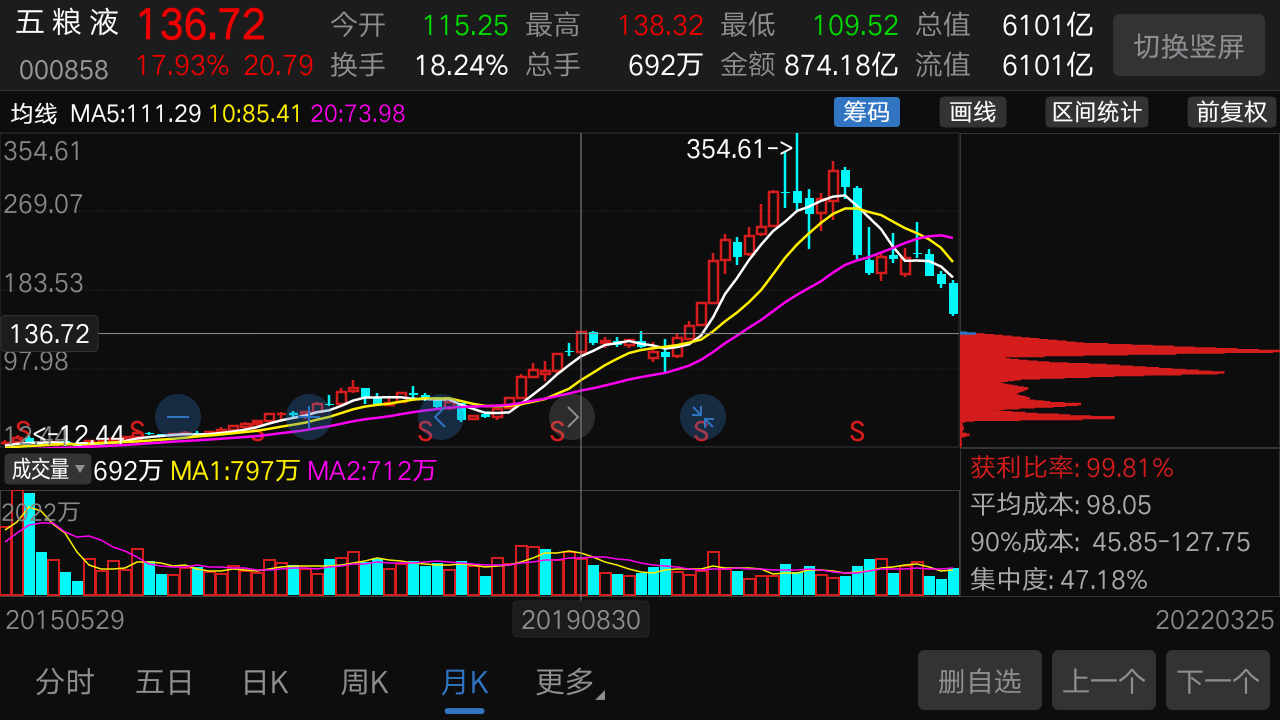Click the 画线 drawing button

[x=973, y=112]
